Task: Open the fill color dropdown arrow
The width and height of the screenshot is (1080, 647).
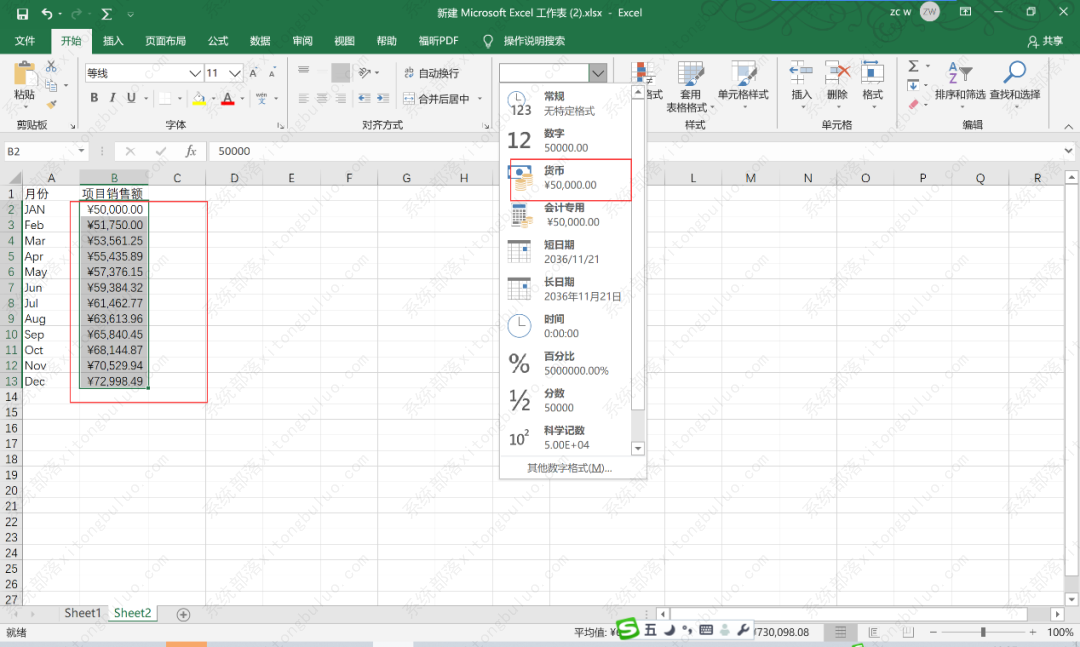Action: coord(214,100)
